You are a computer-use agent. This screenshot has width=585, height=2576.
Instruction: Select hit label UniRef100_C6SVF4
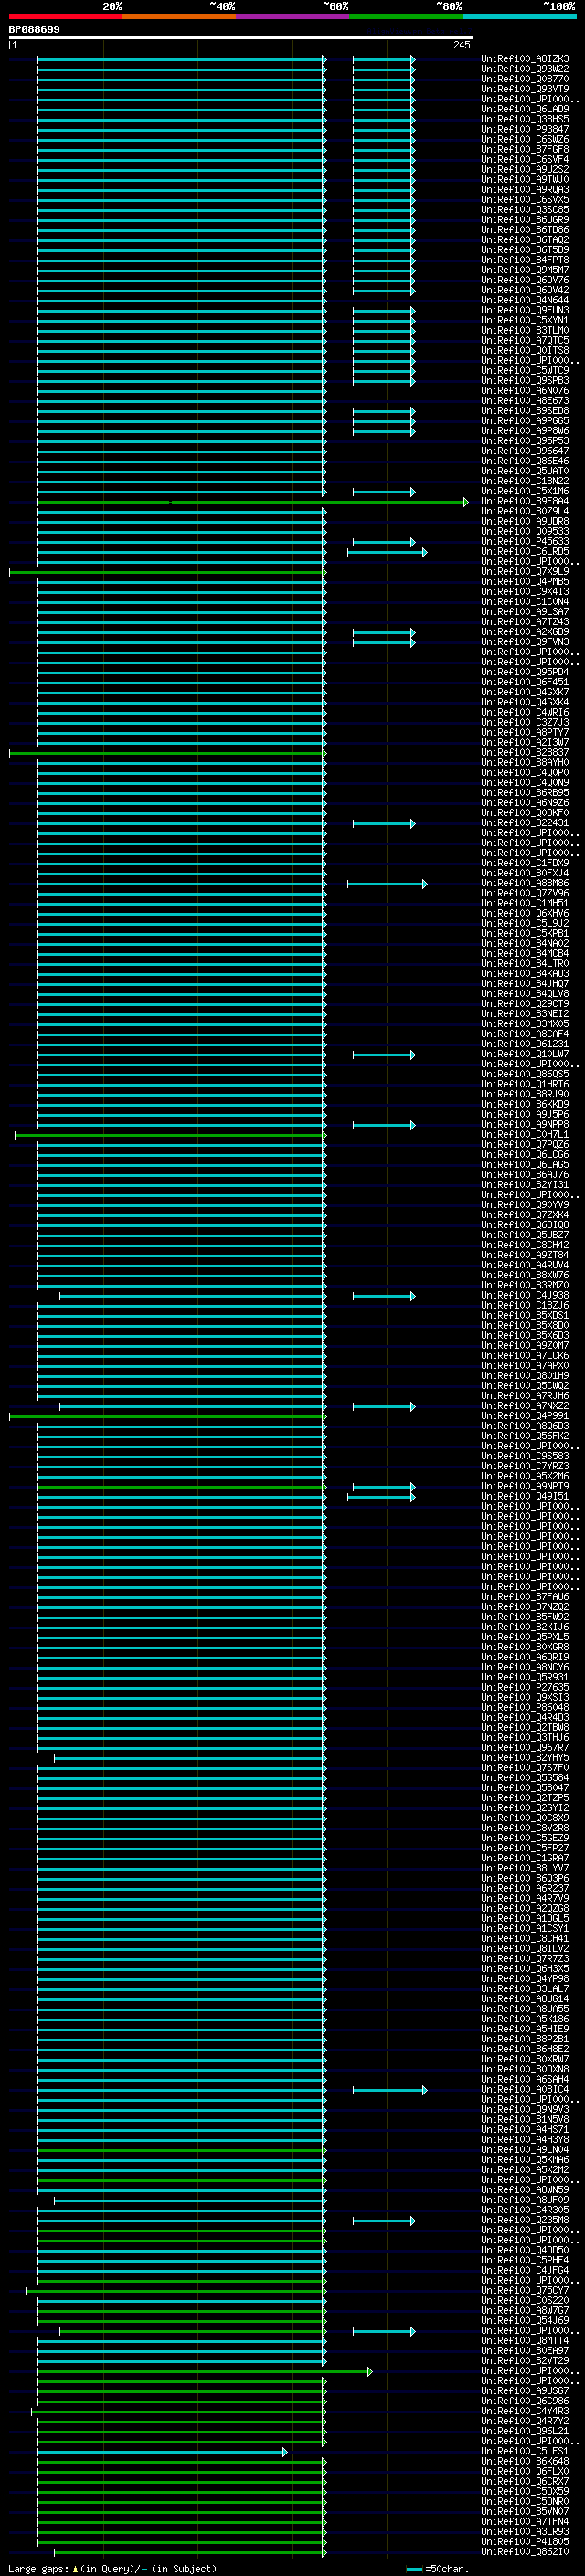tap(525, 159)
